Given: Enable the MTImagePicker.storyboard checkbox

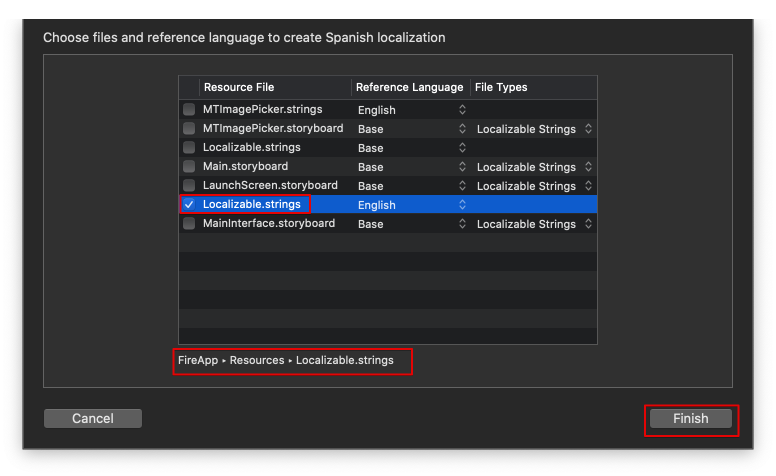Looking at the screenshot, I should [189, 128].
